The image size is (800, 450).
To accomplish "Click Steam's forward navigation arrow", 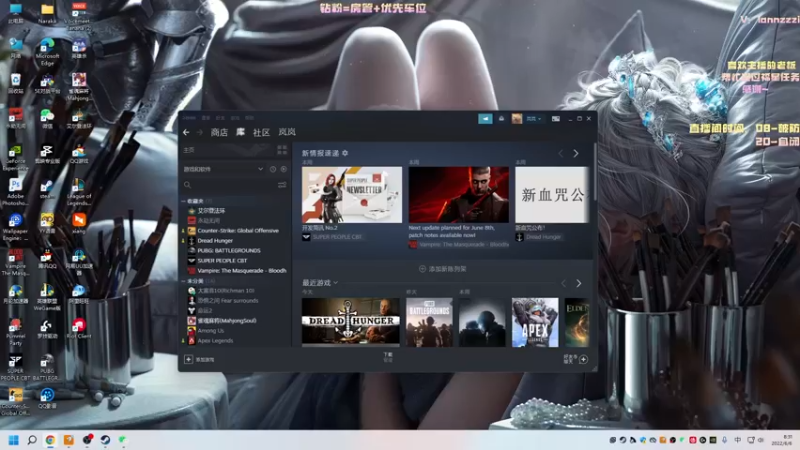I will [200, 132].
